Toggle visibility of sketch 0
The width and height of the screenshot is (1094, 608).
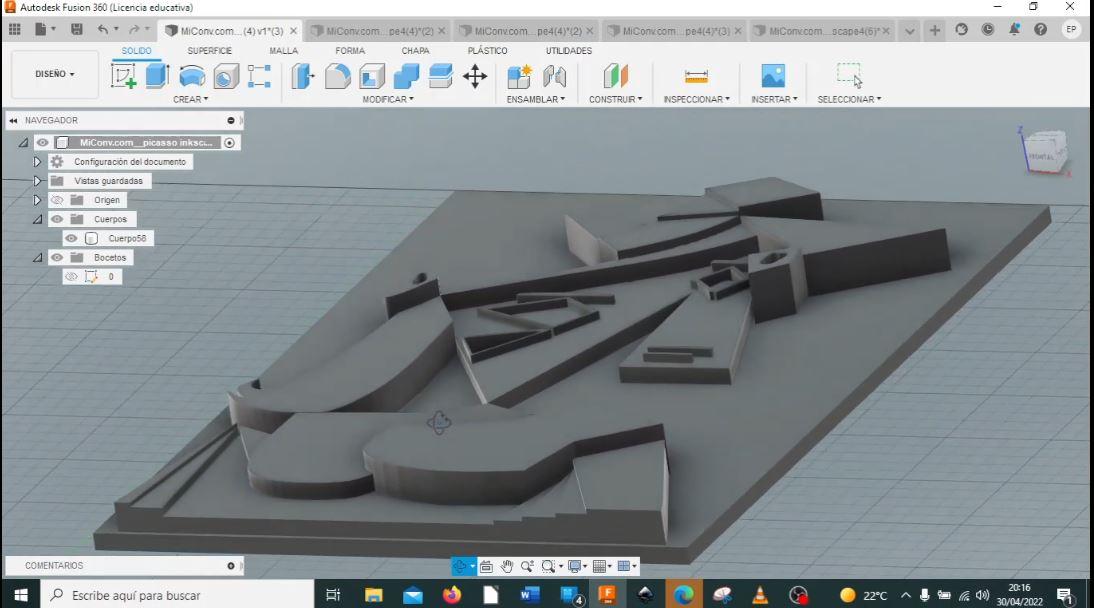71,277
